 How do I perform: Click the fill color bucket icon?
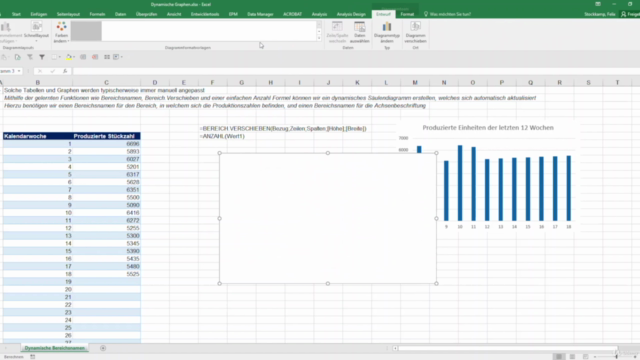coord(69,57)
